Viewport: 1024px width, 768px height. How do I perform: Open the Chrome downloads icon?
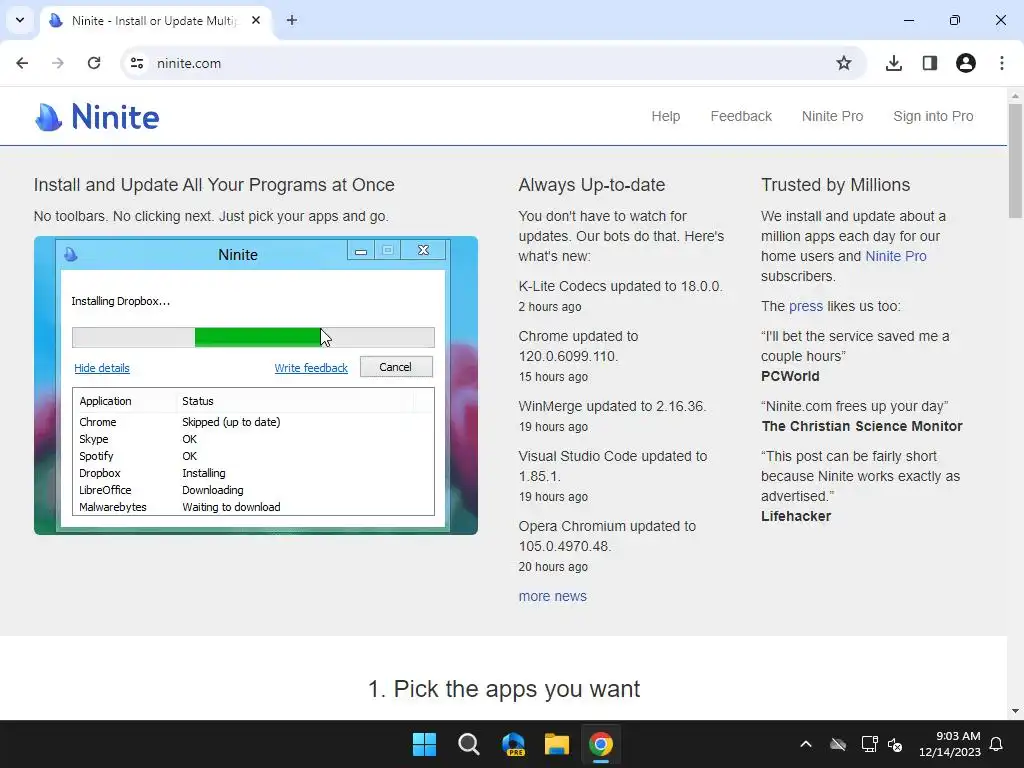pos(893,63)
